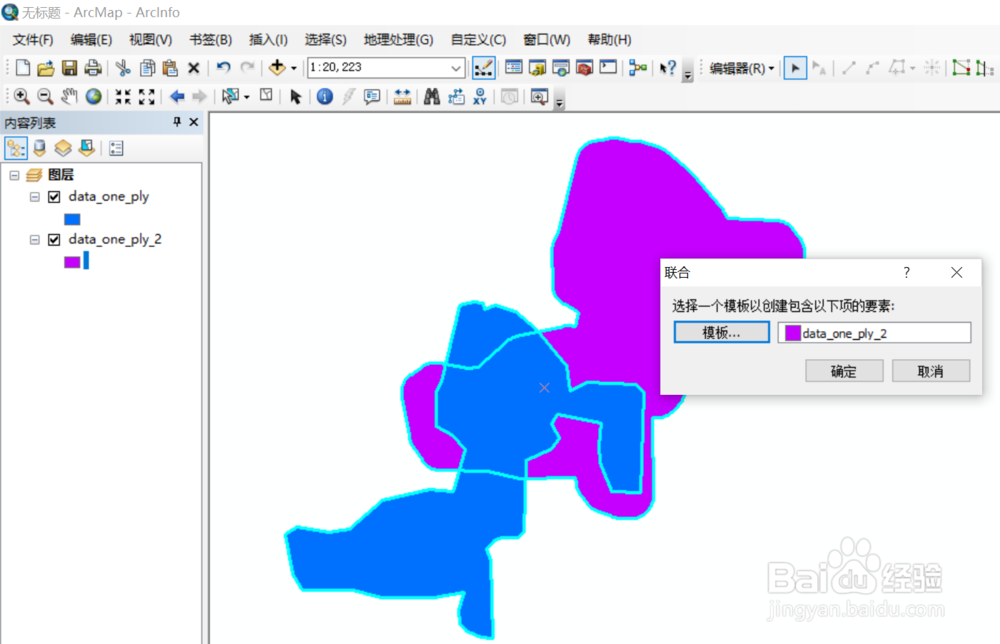Screen dimensions: 1000x644
Task: Click 模板... button in 联合 dialog
Action: pos(721,332)
